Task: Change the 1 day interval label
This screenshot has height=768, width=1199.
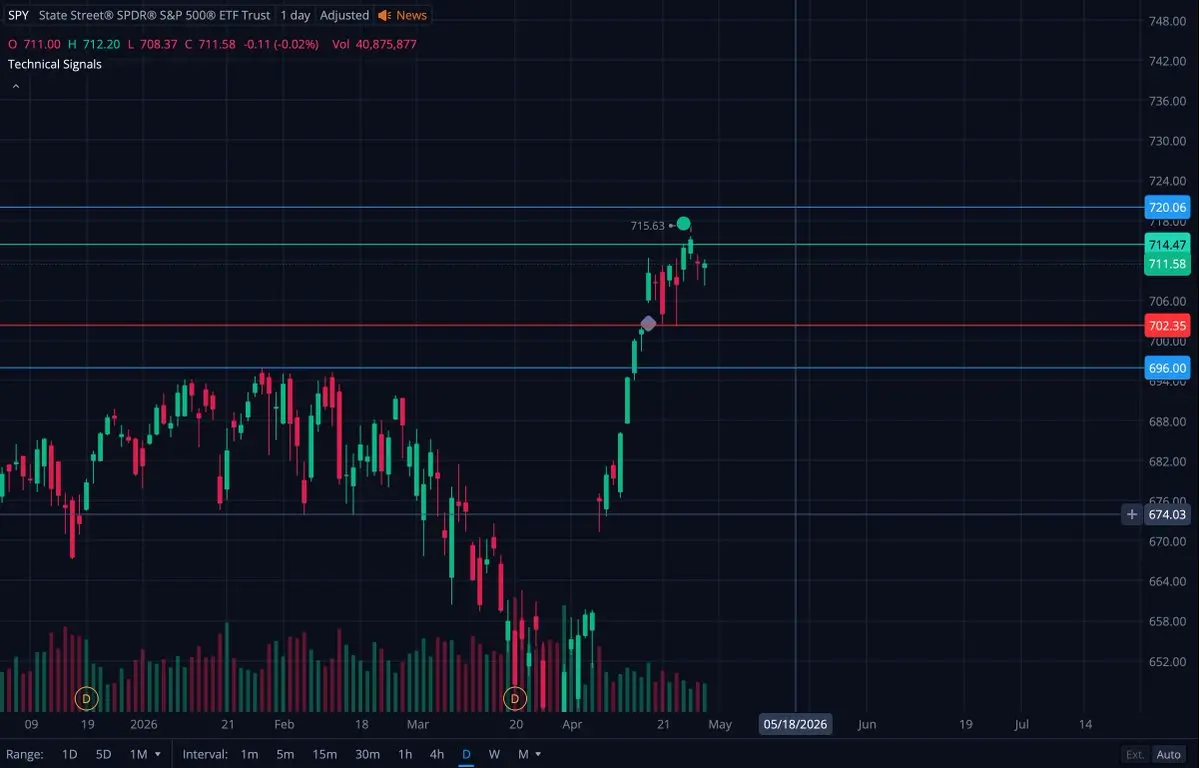Action: pyautogui.click(x=295, y=15)
